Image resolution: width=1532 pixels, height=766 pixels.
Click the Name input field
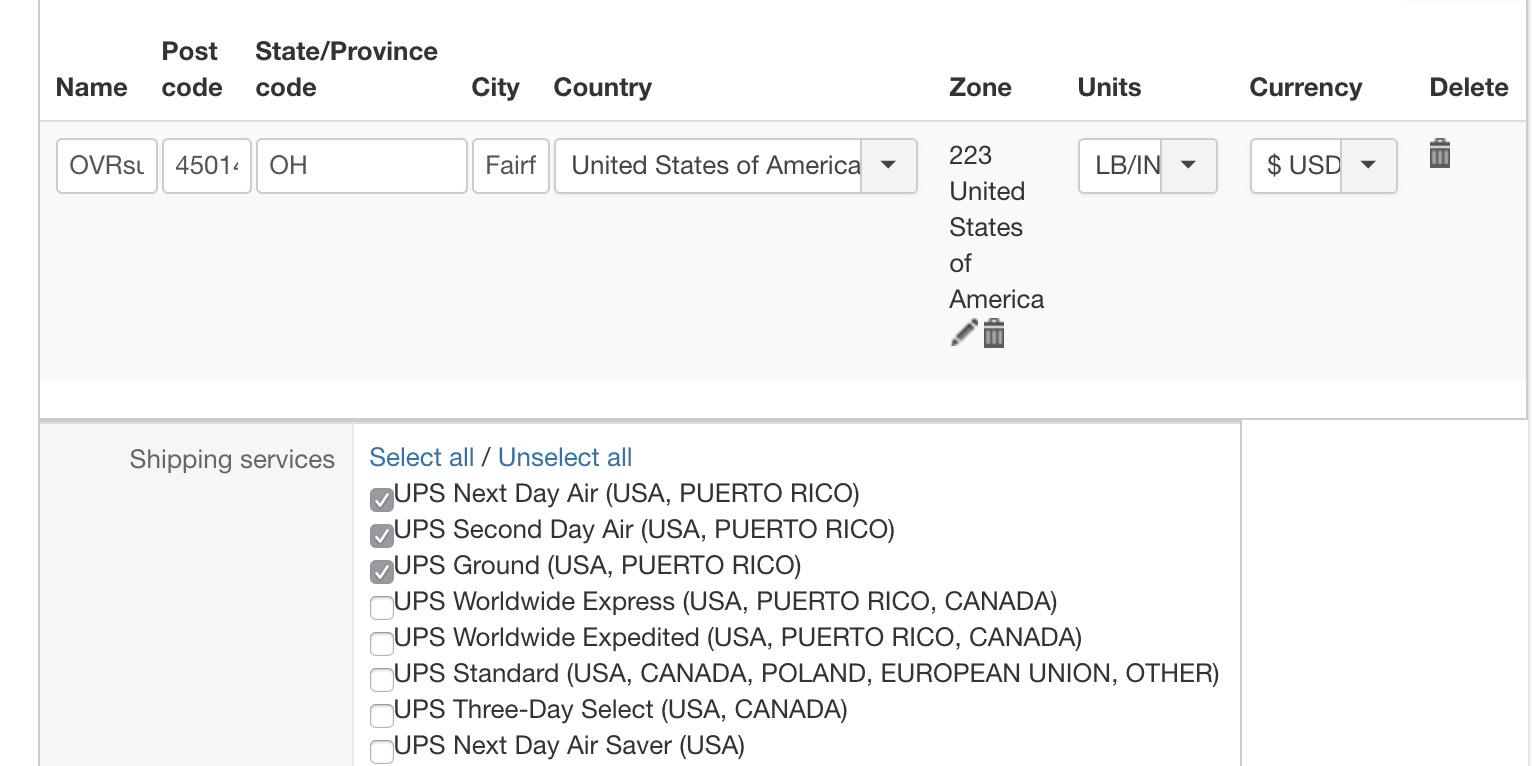point(106,165)
